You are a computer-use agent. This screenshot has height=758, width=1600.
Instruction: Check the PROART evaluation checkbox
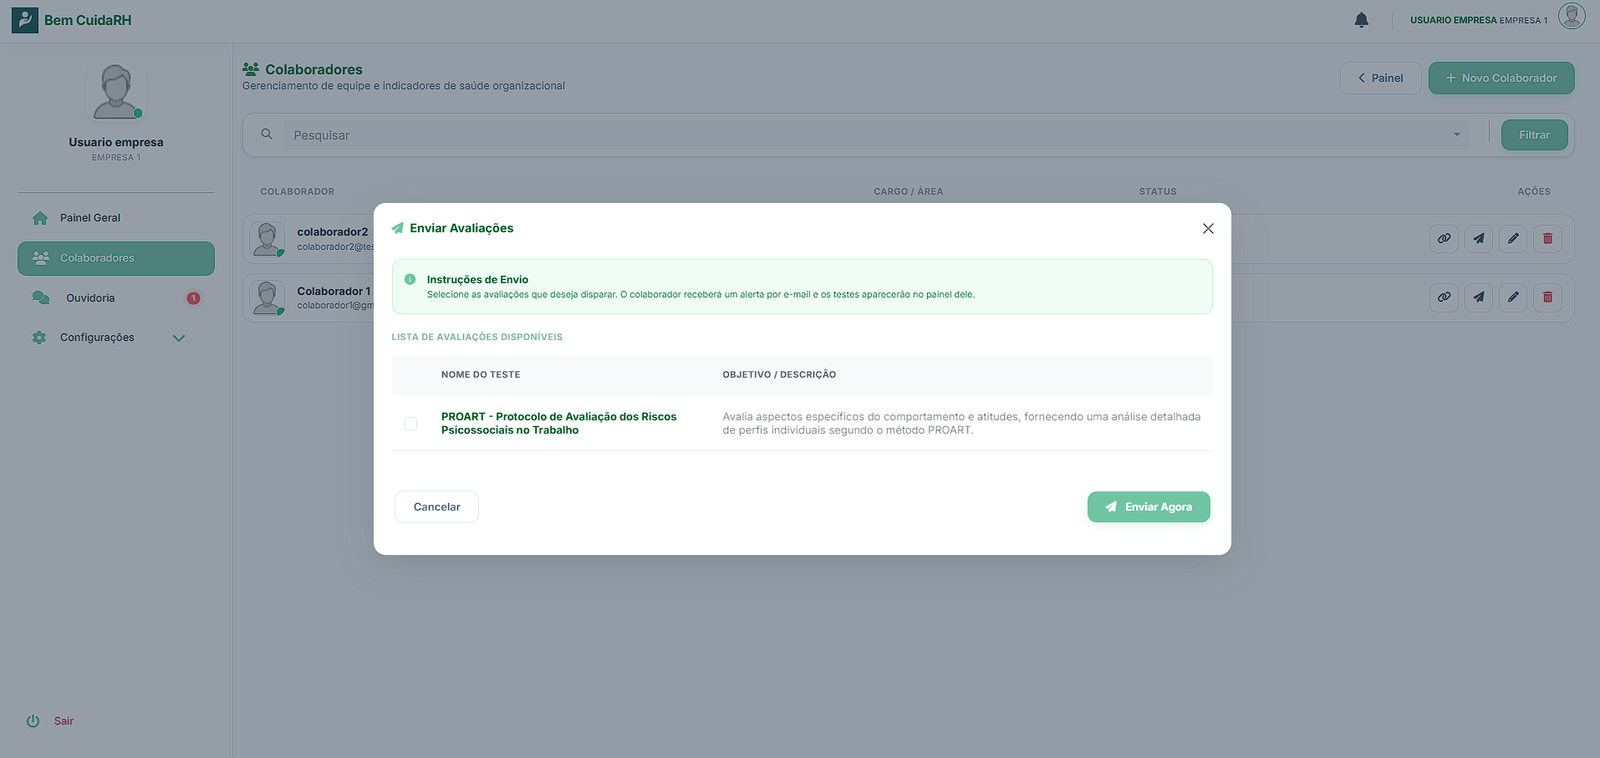410,424
